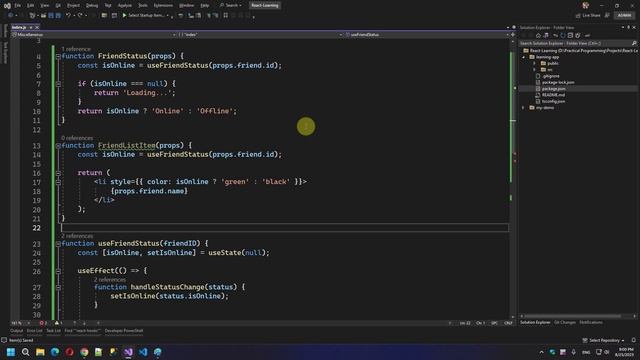
Task: Expand the public folder
Action: (535, 63)
